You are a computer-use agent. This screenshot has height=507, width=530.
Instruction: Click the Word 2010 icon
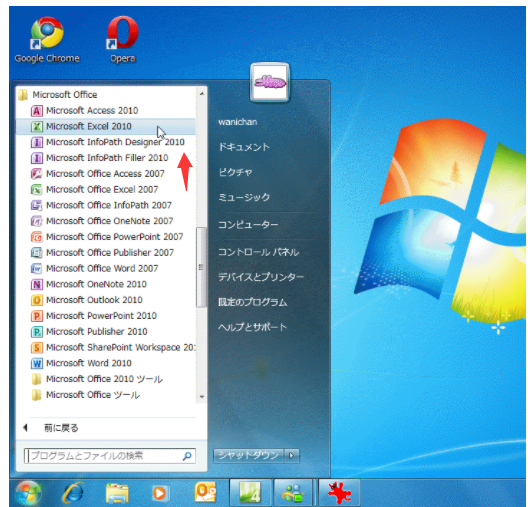coord(37,363)
